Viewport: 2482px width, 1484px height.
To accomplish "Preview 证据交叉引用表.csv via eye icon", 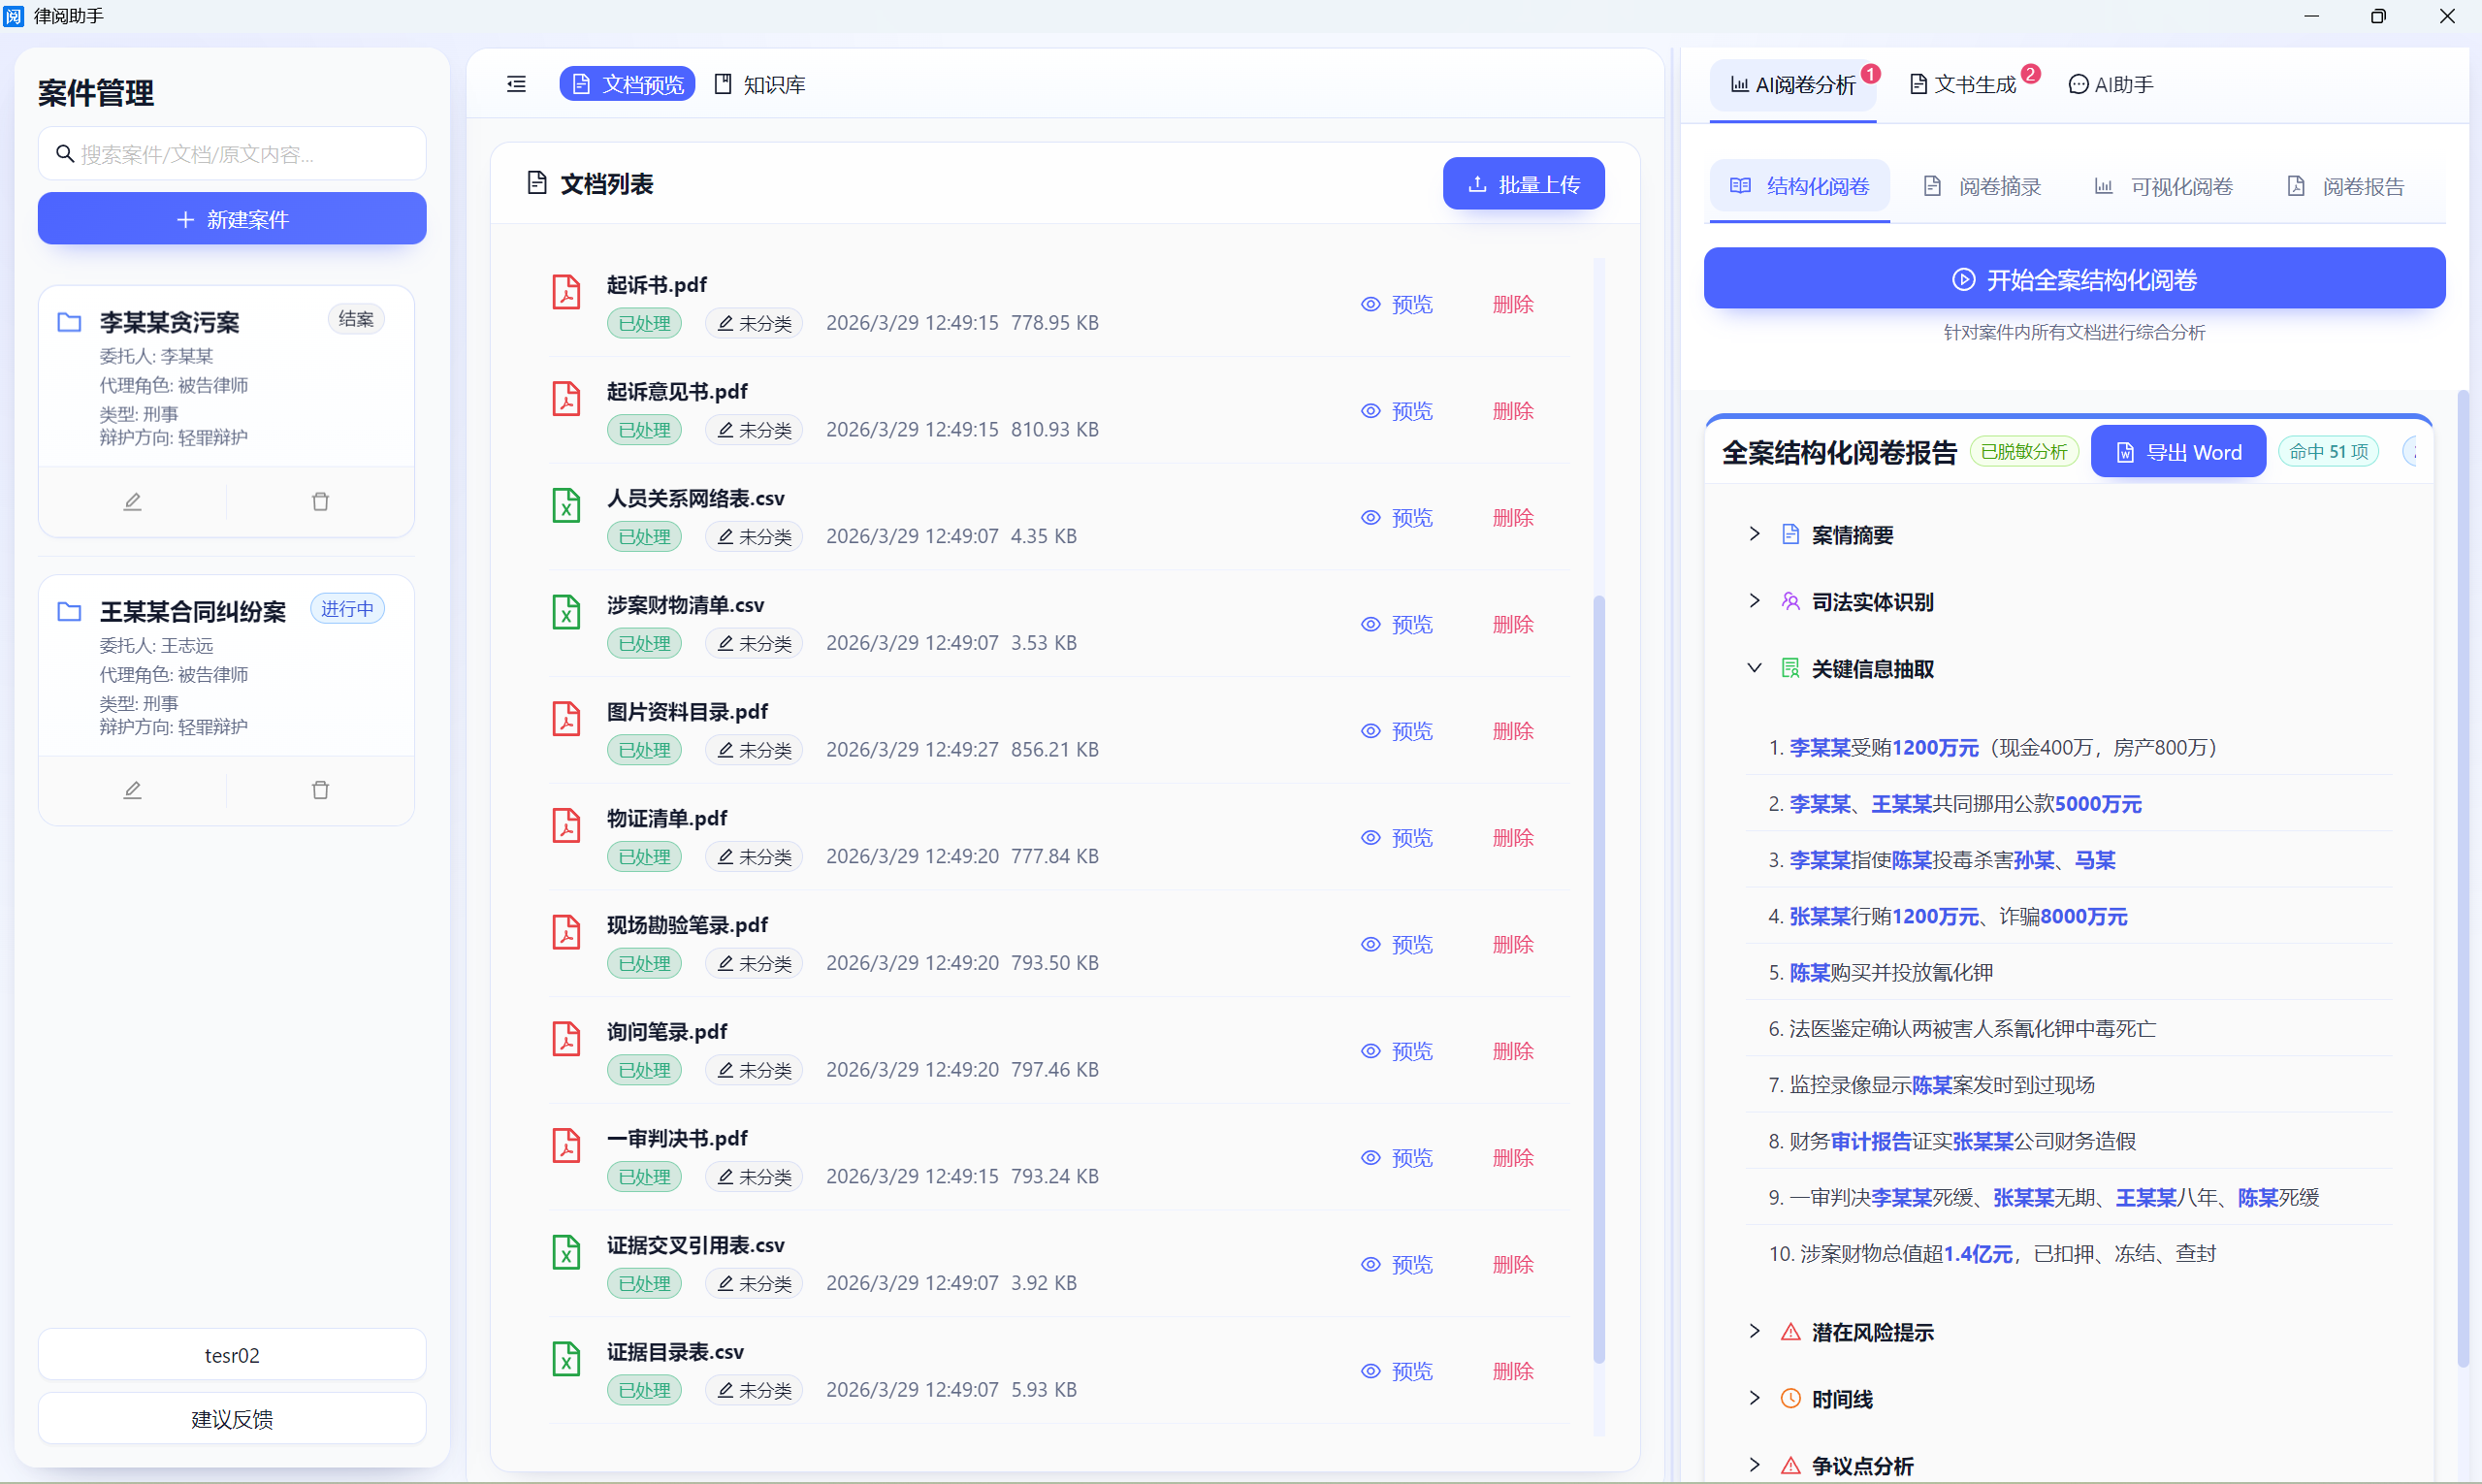I will pyautogui.click(x=1370, y=1264).
